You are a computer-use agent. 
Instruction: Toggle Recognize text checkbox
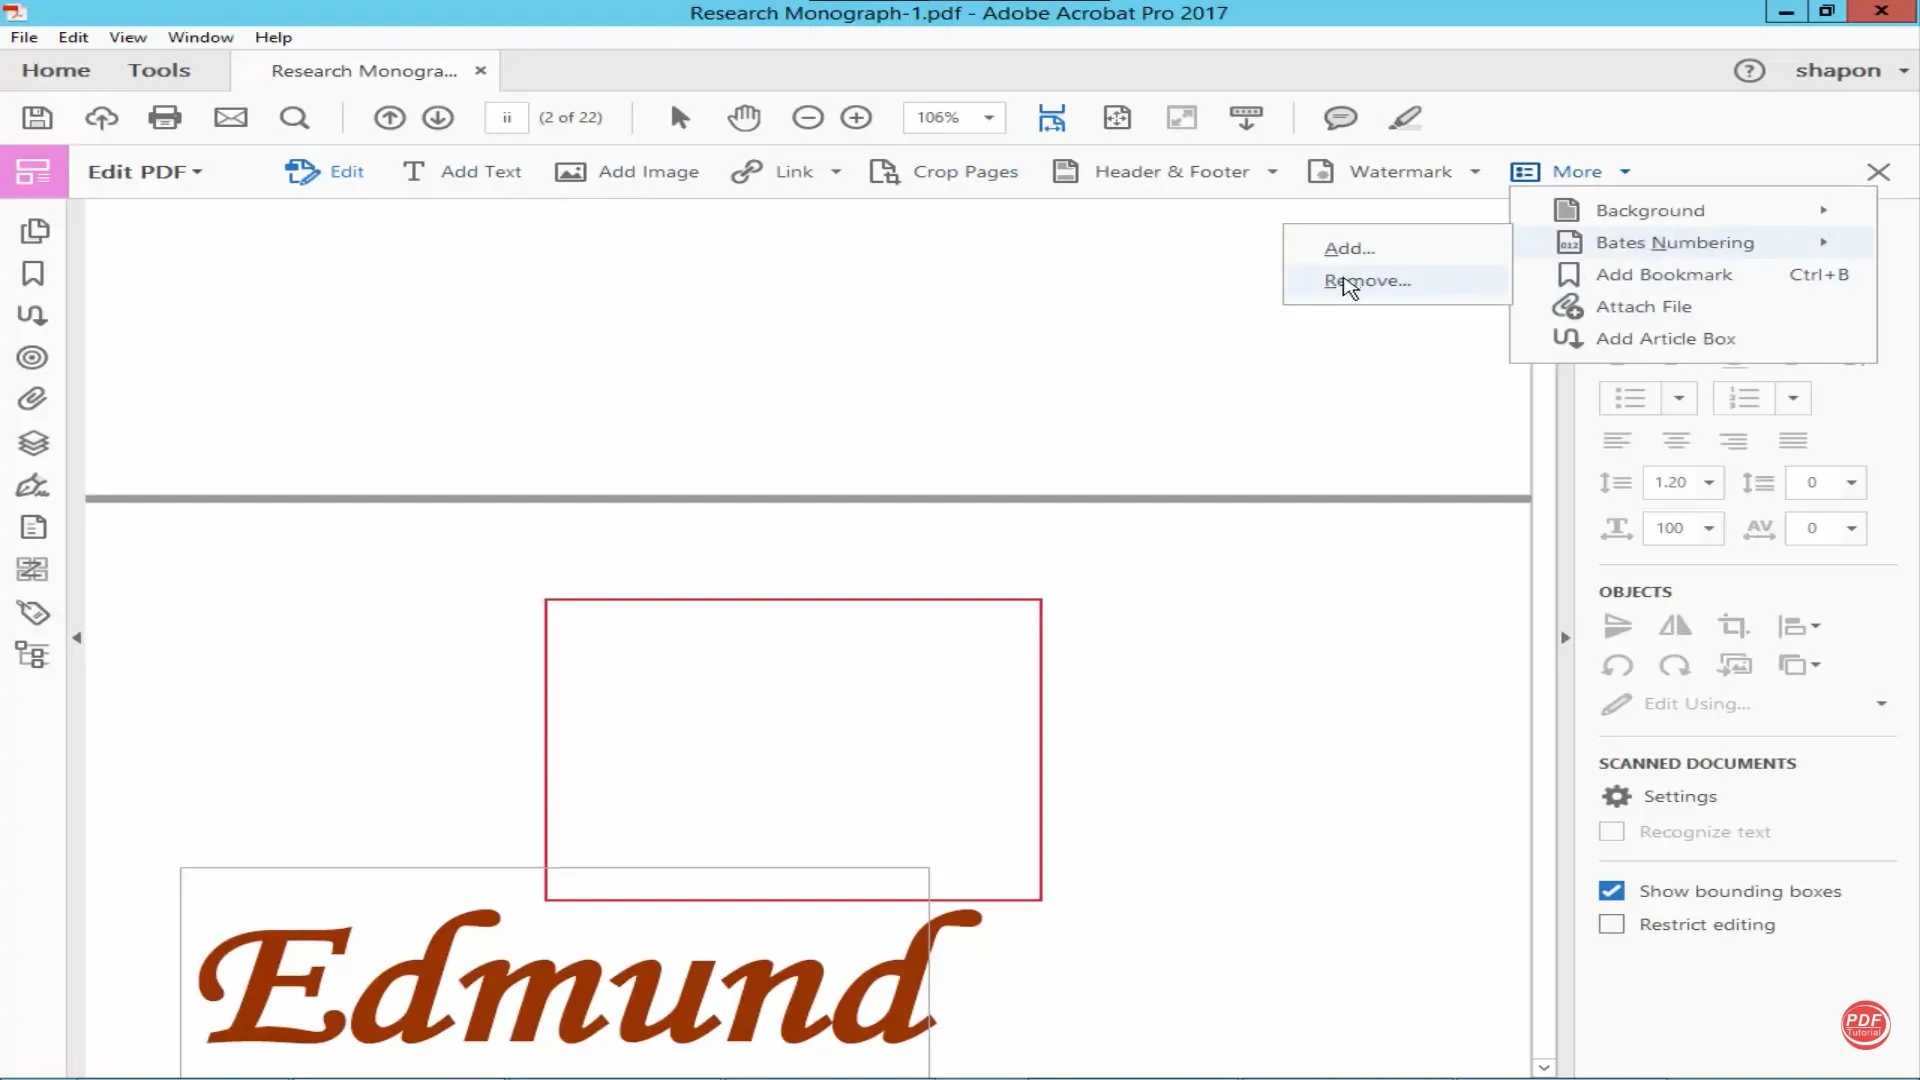pyautogui.click(x=1611, y=829)
